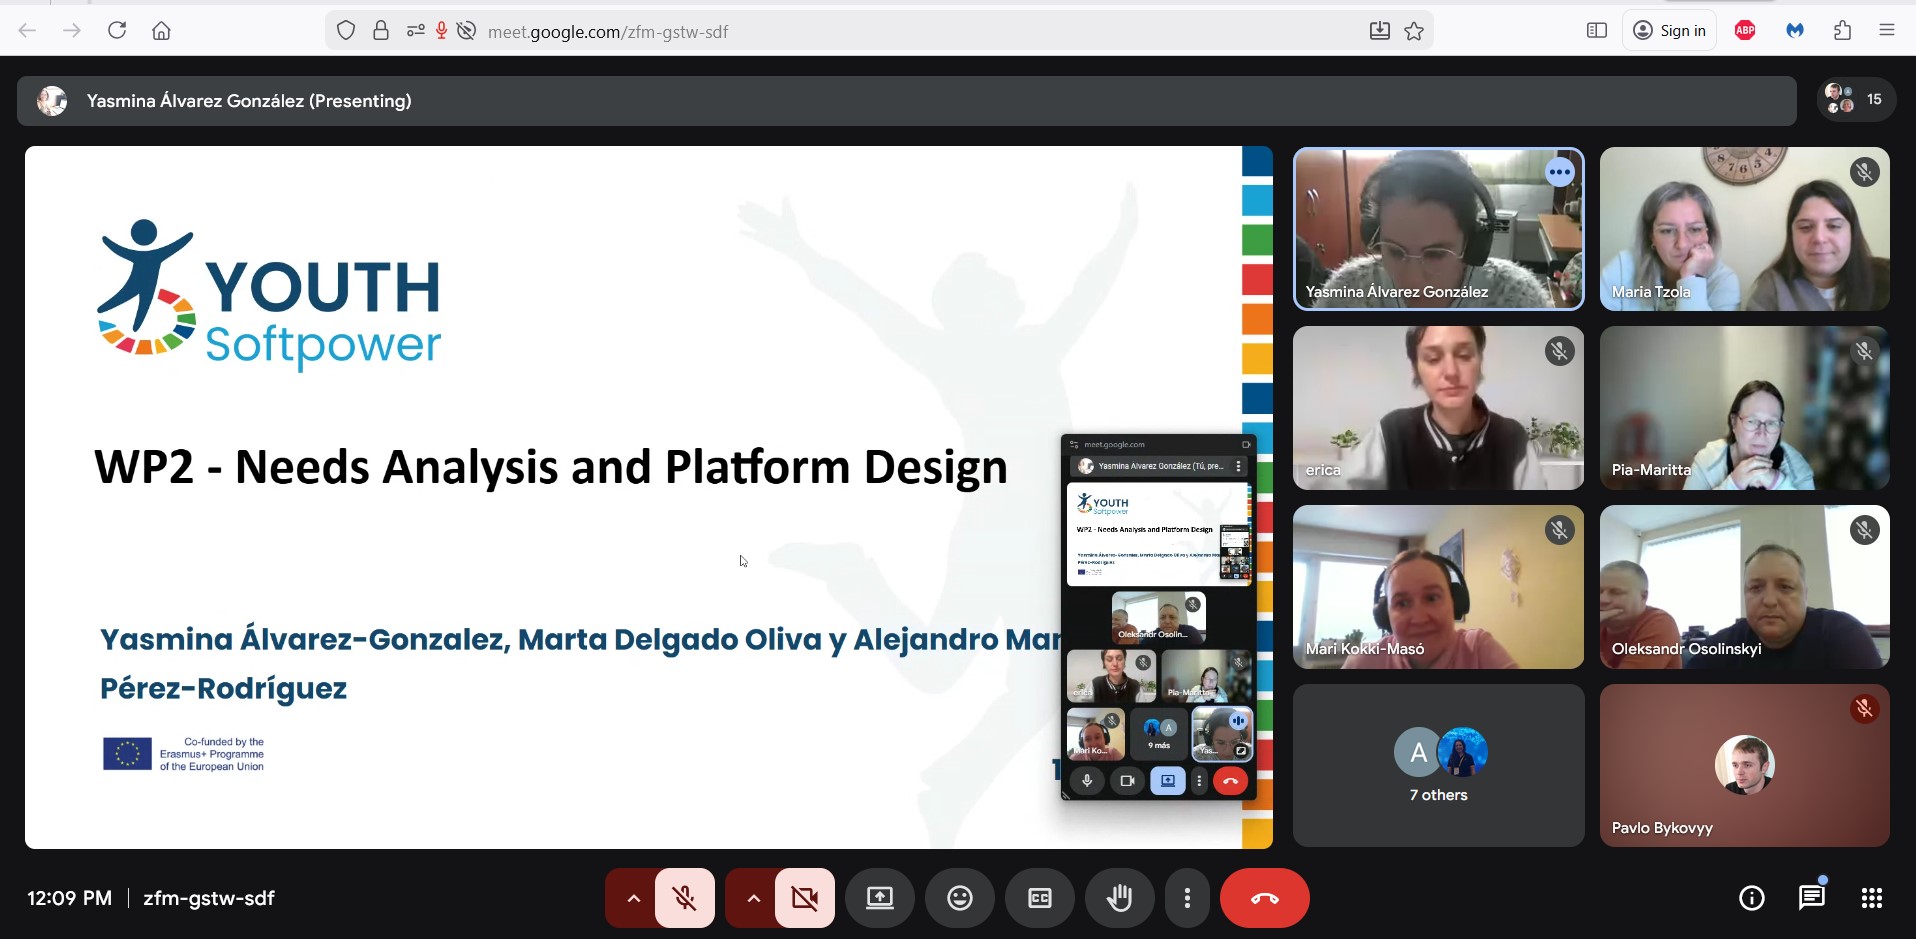
Task: Click the Sign in button
Action: 1670,31
